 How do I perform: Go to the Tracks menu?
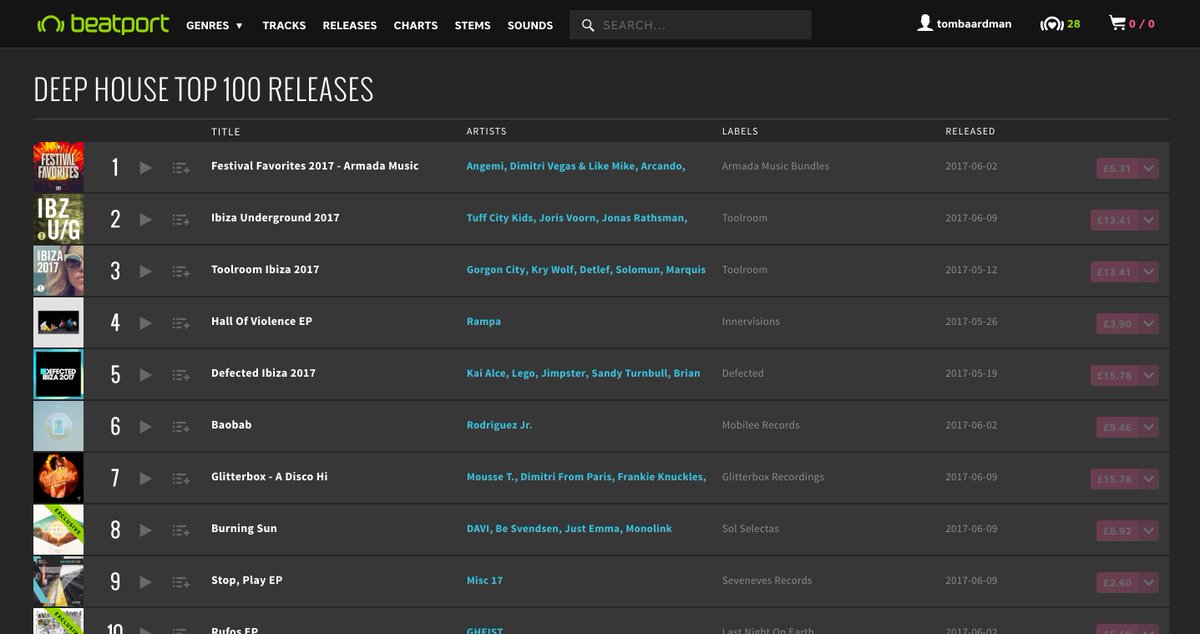coord(284,25)
